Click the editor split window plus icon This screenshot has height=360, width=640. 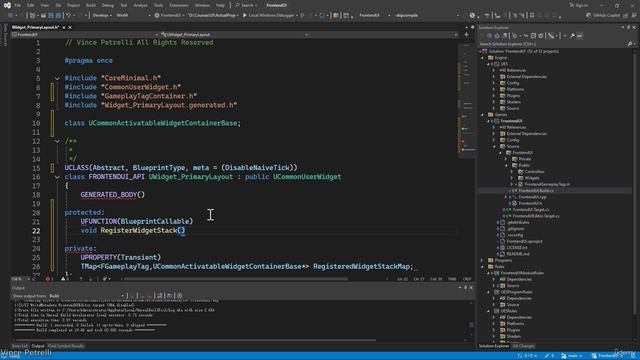467,35
